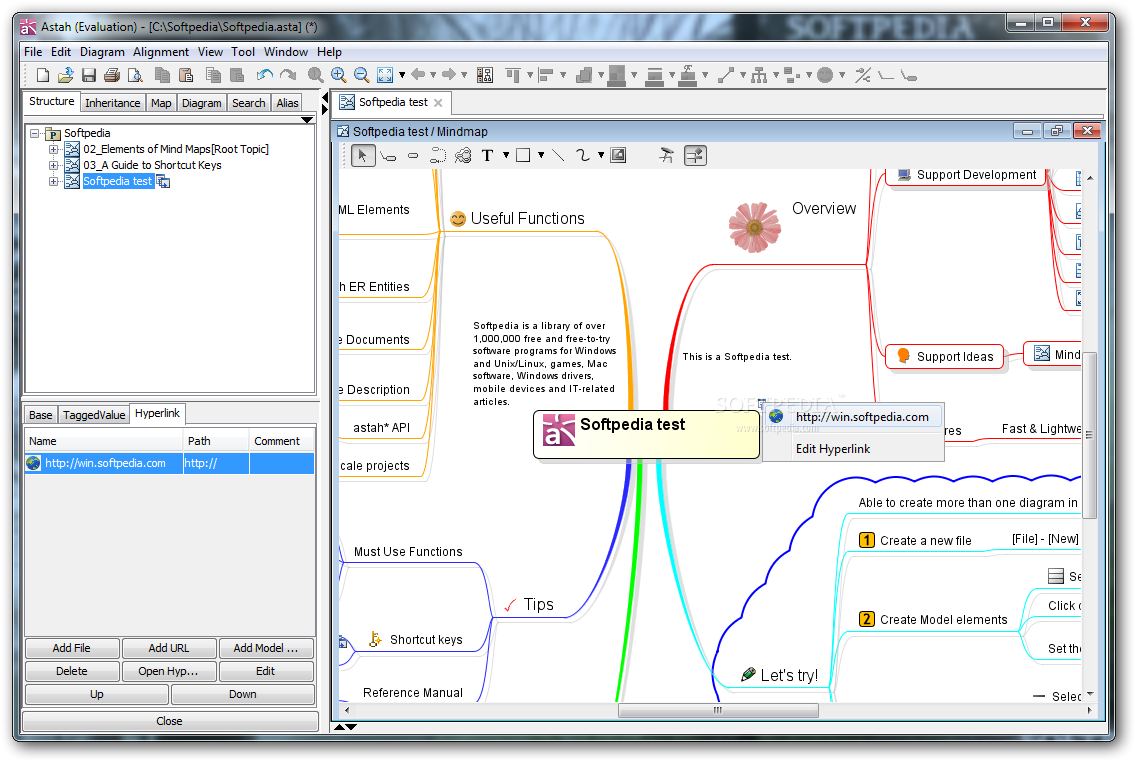Image resolution: width=1136 pixels, height=762 pixels.
Task: Open the smiley icon dropdown arrow
Action: [x=842, y=75]
